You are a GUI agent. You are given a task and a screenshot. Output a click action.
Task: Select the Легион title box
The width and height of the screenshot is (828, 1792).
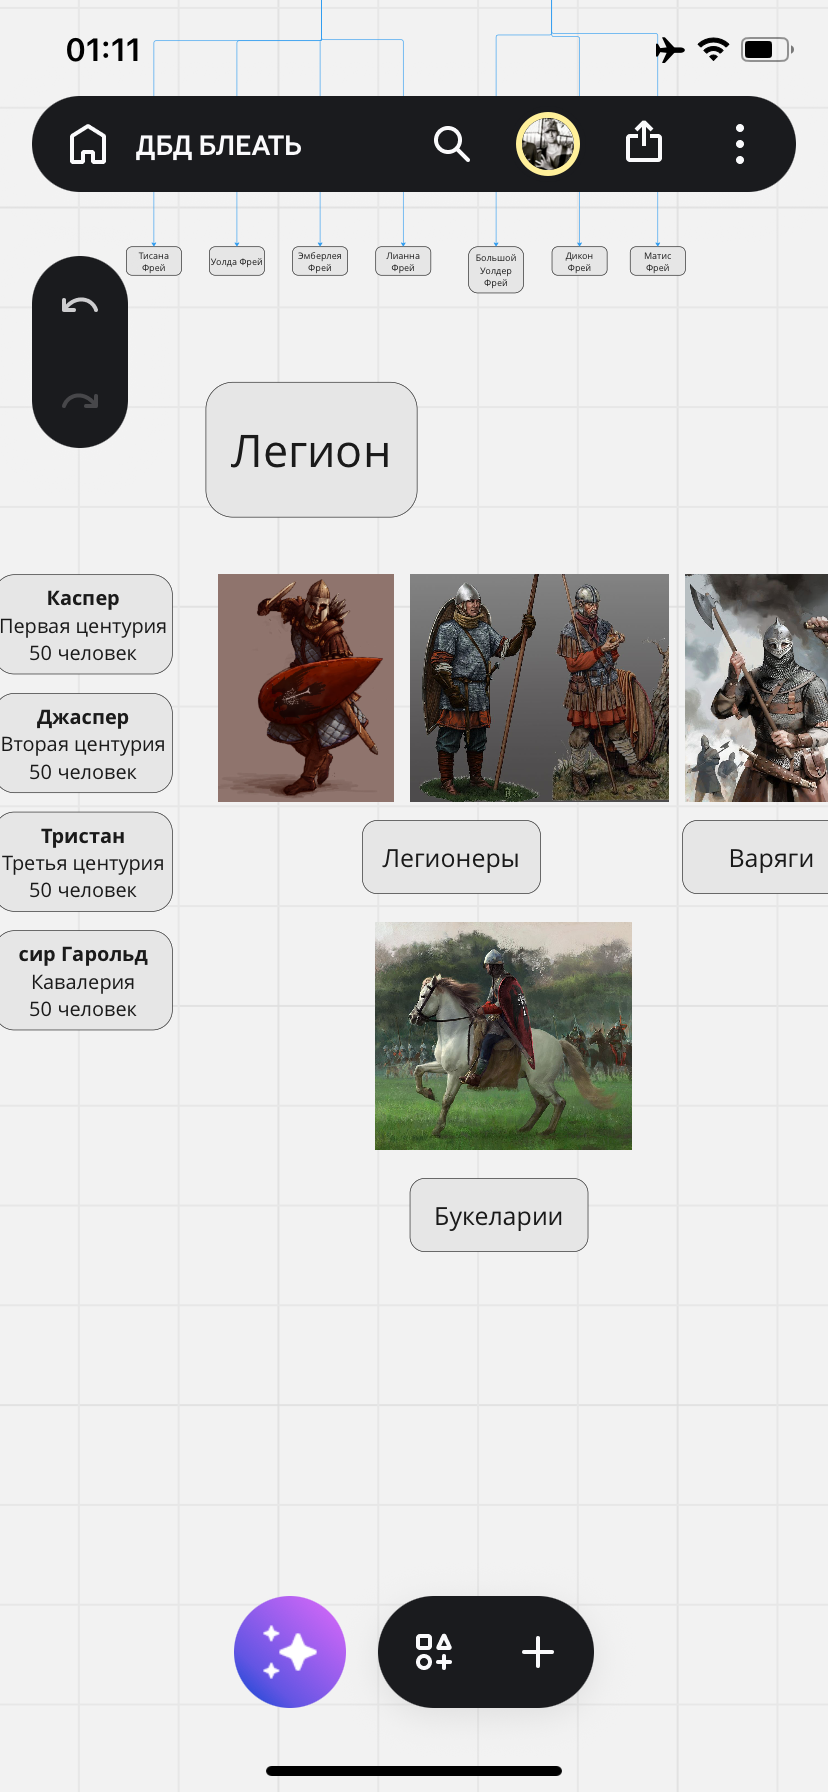coord(311,450)
